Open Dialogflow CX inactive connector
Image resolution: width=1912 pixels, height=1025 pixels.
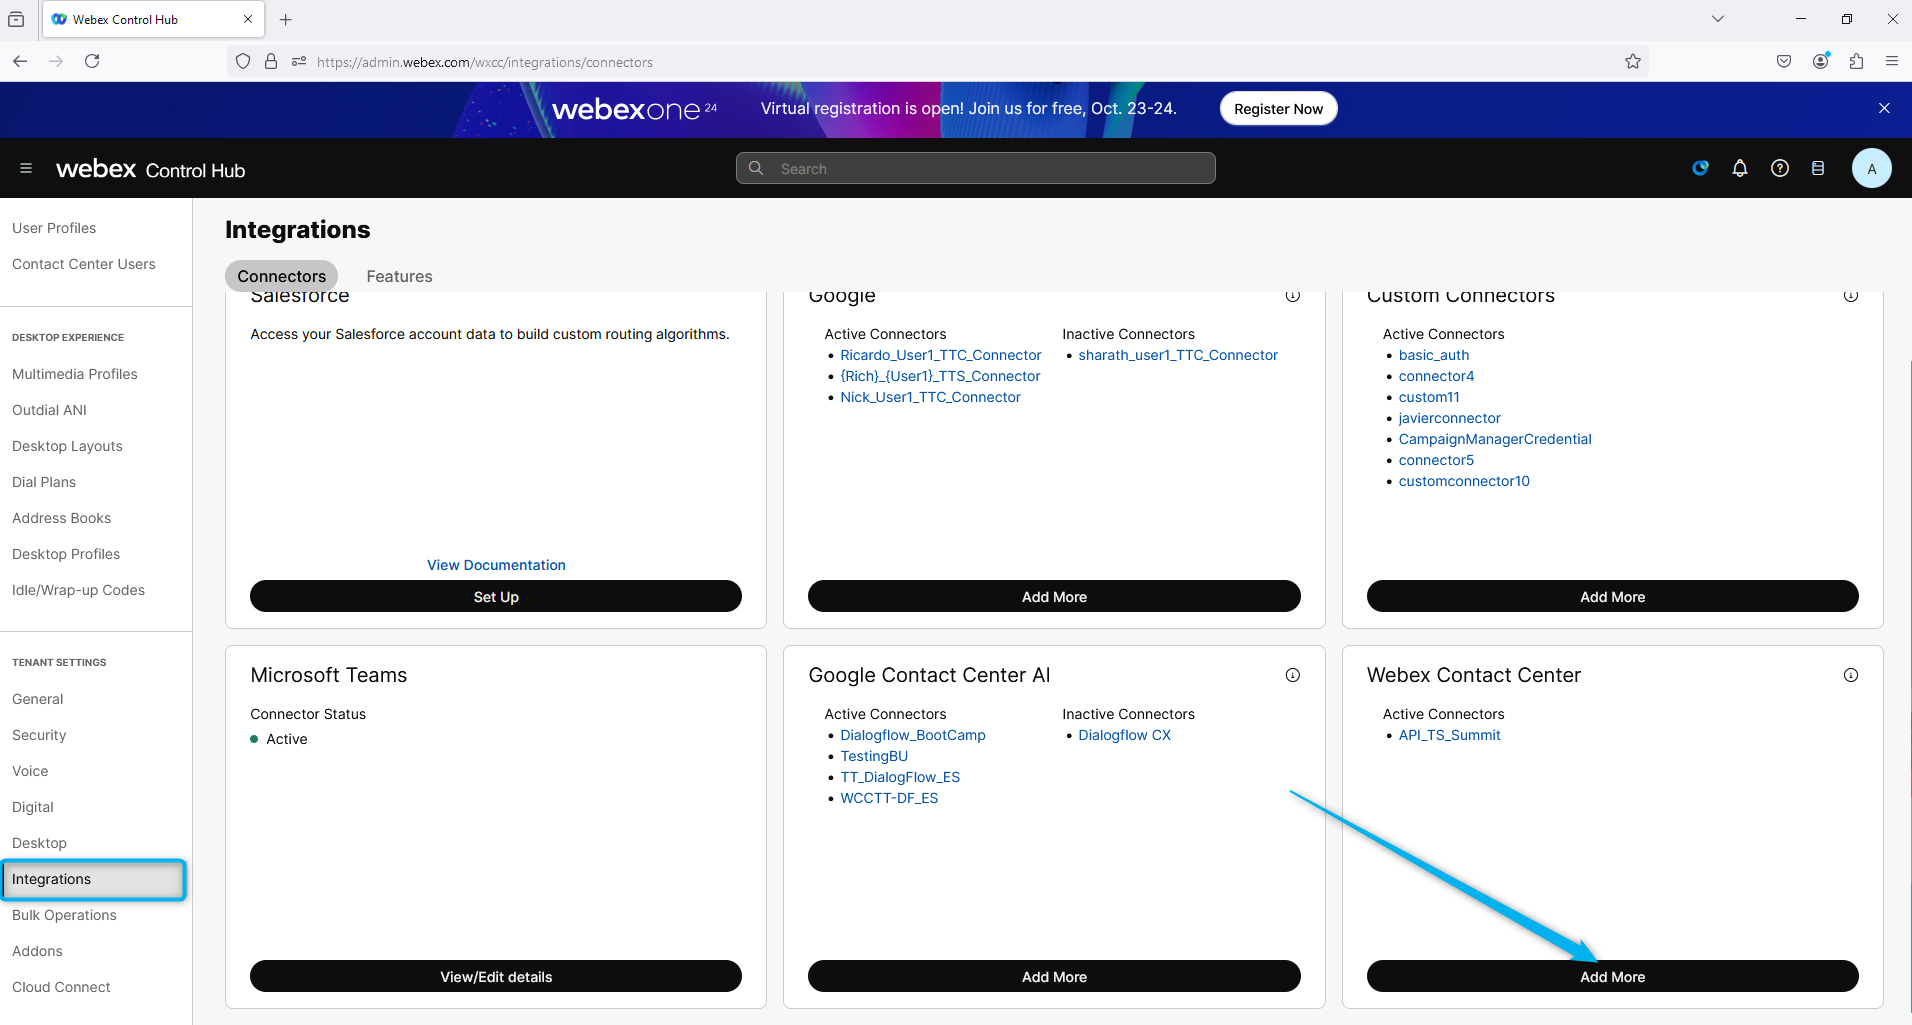point(1124,735)
